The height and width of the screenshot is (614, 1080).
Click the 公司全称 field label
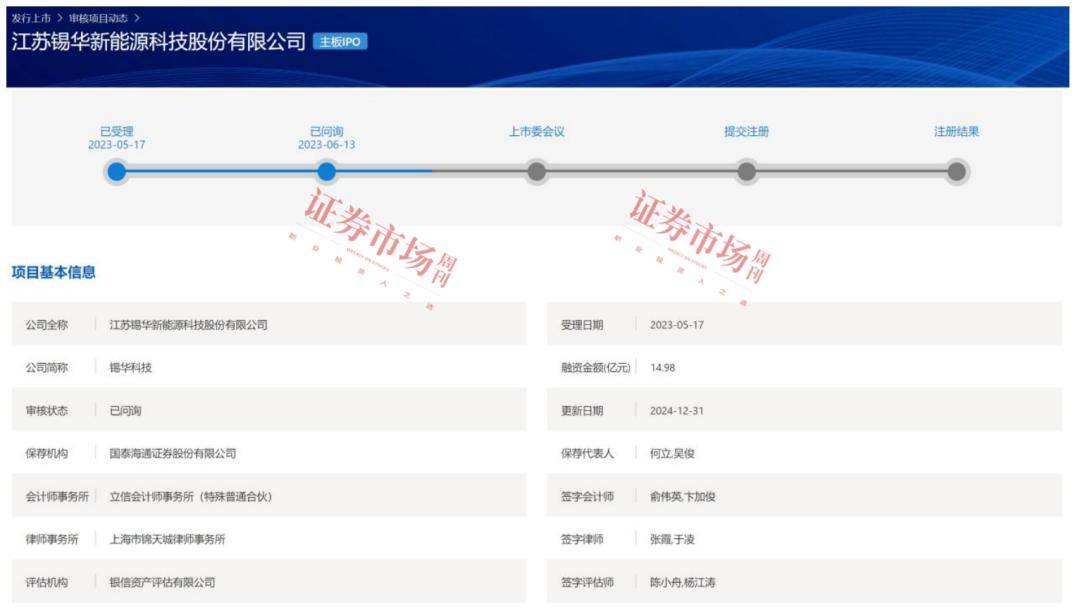point(47,325)
